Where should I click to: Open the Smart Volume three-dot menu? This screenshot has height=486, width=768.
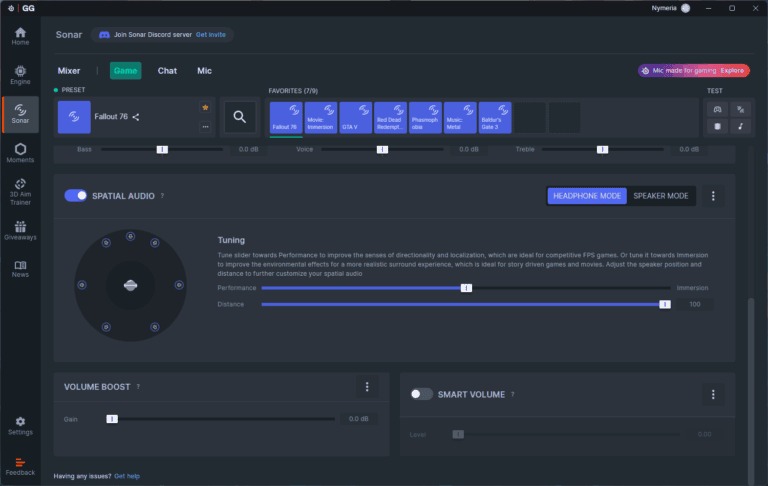(713, 394)
